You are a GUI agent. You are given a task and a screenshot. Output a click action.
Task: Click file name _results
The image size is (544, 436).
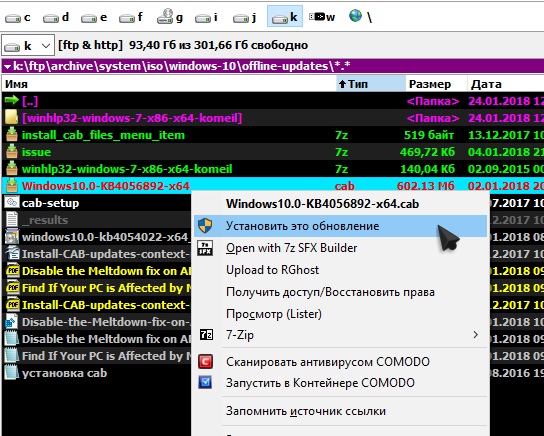coord(45,220)
